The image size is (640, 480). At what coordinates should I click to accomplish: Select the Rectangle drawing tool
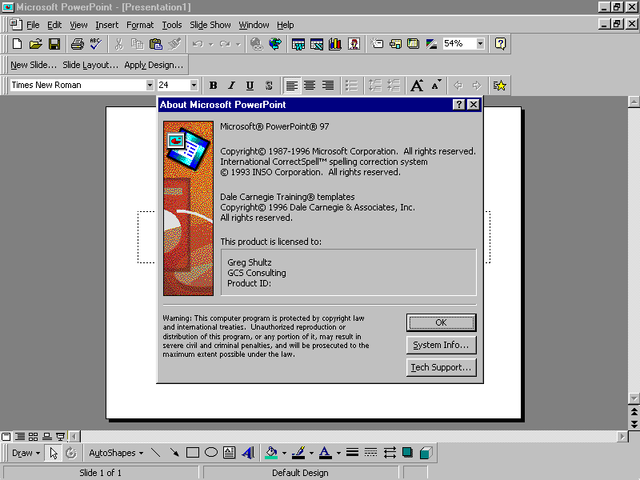[x=193, y=453]
